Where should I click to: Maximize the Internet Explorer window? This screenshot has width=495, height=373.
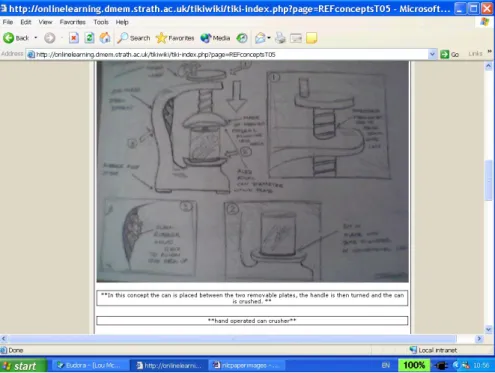pos(473,8)
